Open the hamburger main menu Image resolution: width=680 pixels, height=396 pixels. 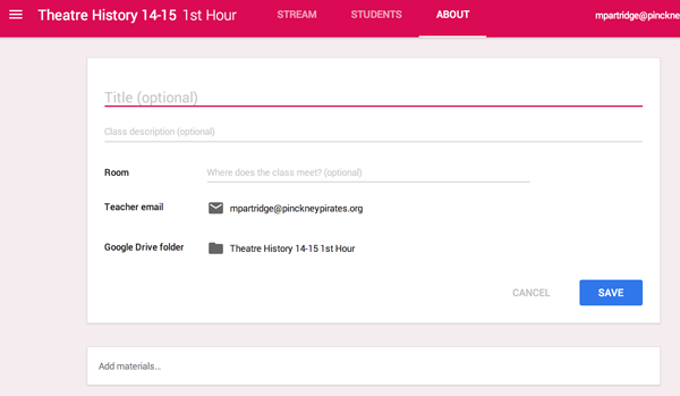coord(16,15)
